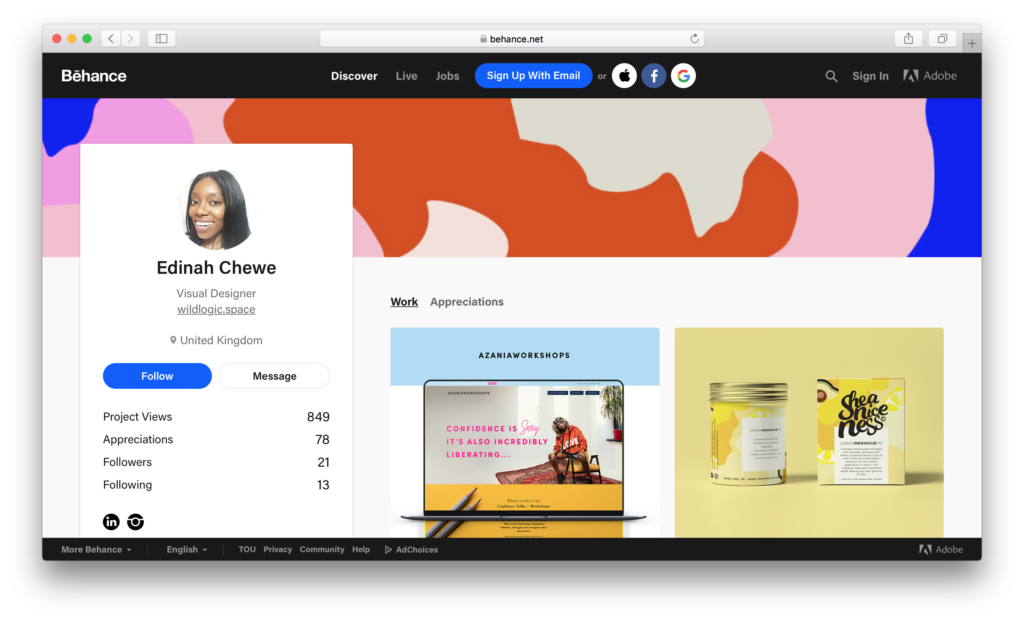1024x621 pixels.
Task: Show all tabs overview button
Action: point(942,39)
